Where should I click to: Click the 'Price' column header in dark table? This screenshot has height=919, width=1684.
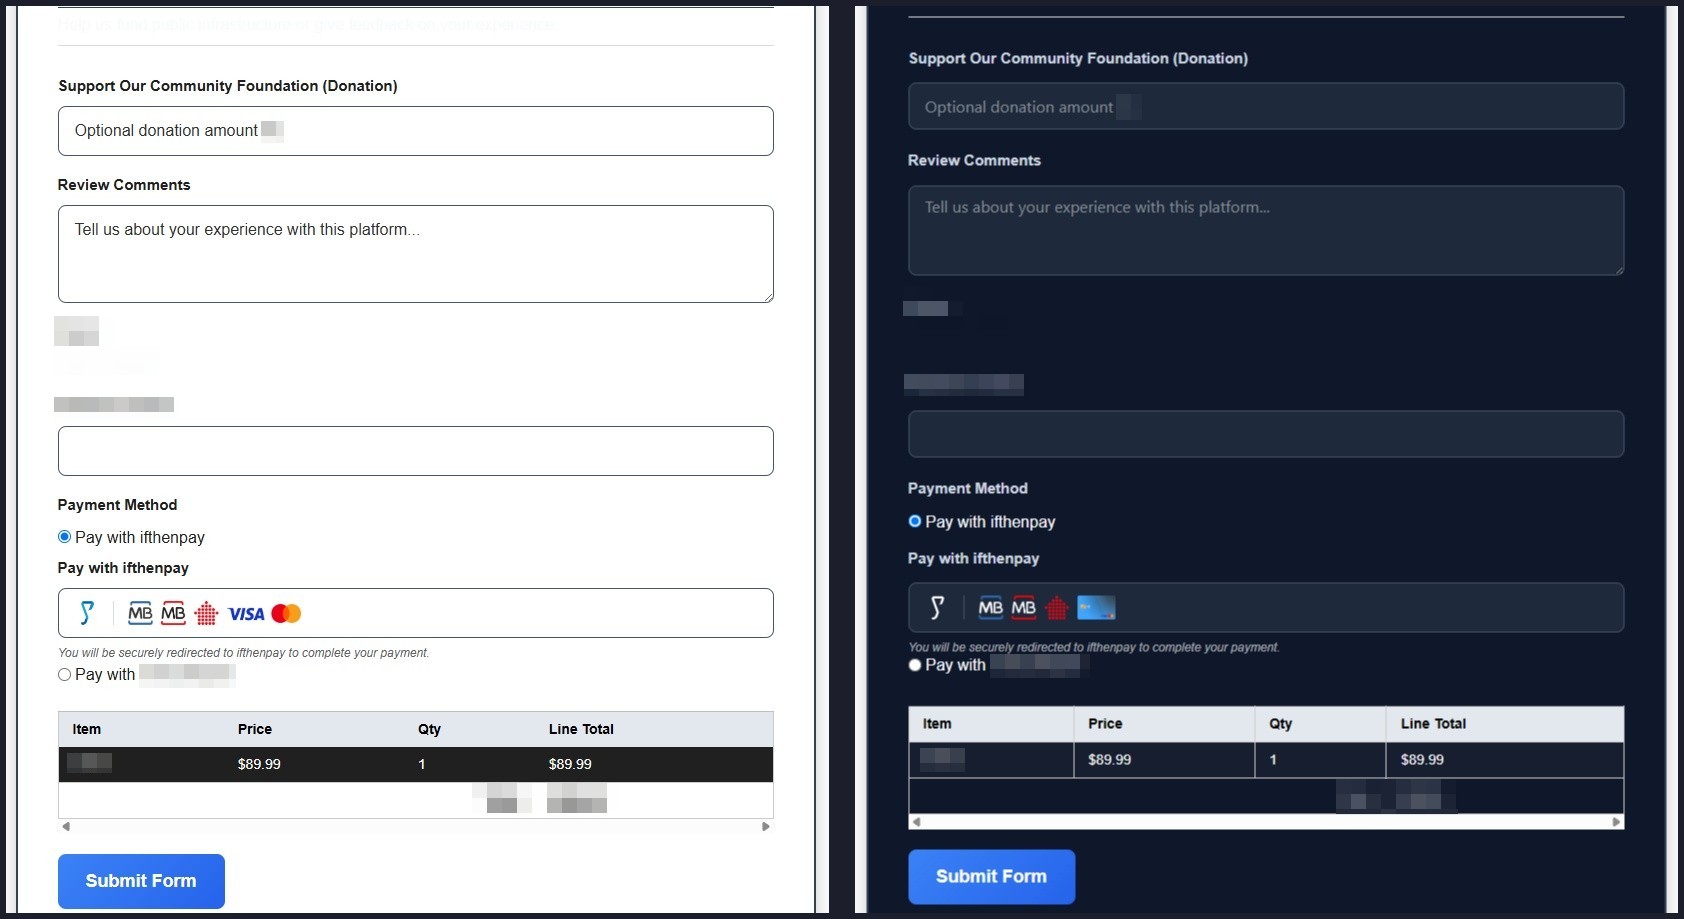1105,723
